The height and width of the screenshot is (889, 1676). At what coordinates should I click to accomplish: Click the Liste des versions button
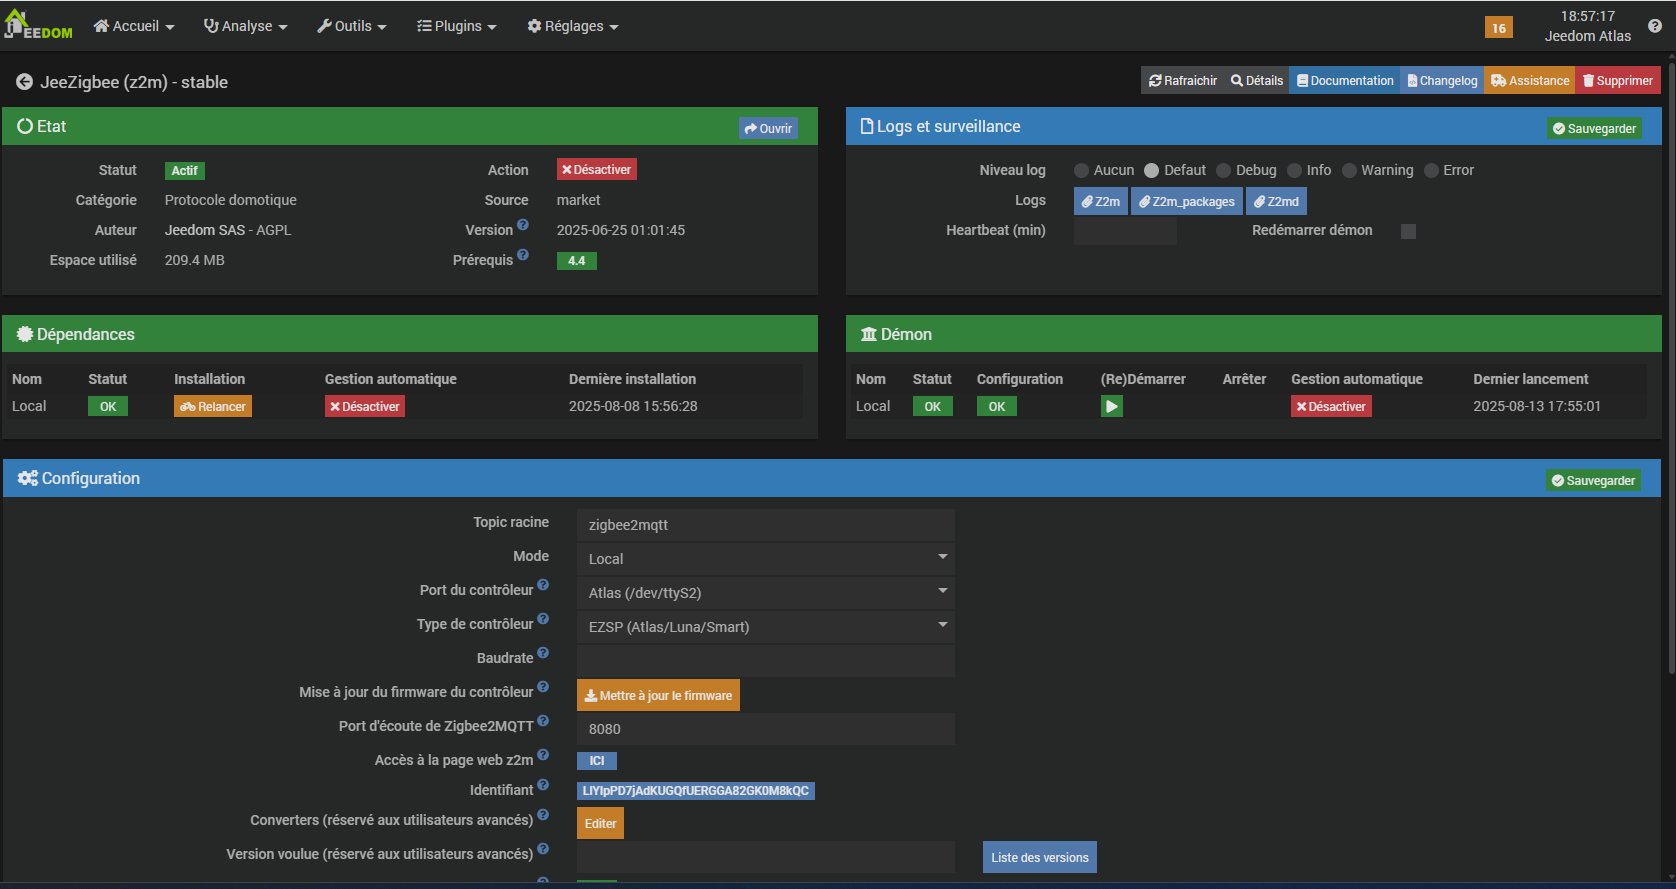[x=1039, y=857]
